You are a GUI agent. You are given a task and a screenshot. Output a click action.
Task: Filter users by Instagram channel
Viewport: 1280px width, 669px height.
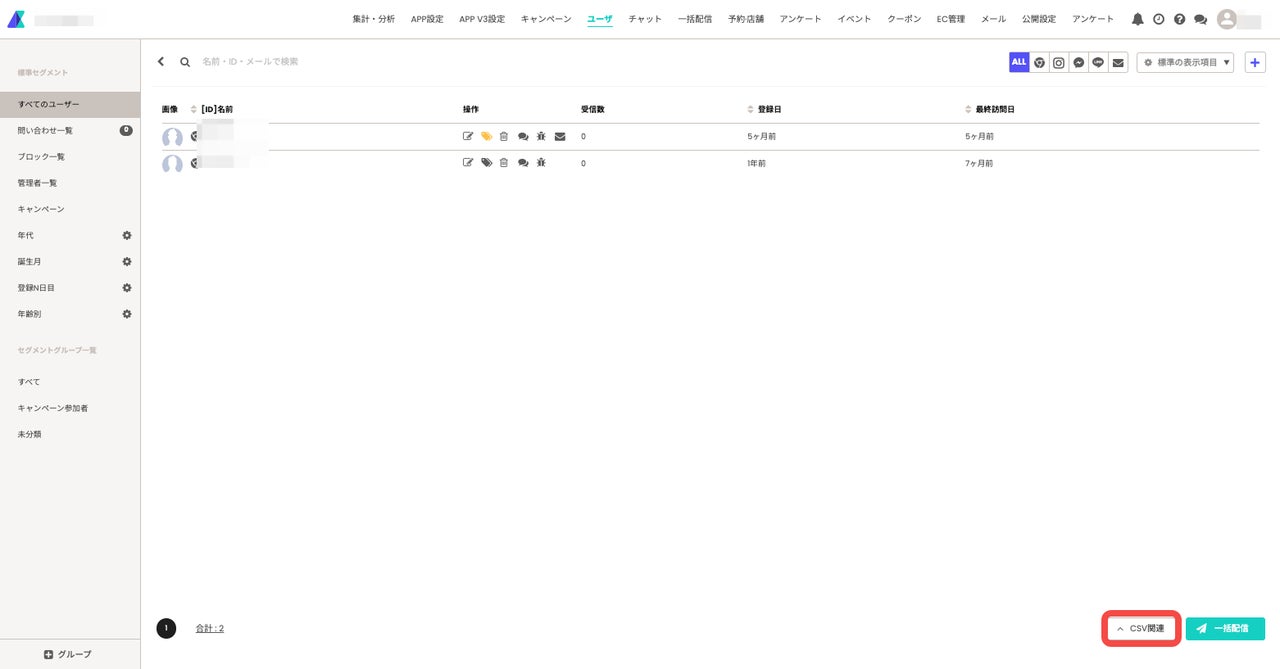1059,62
